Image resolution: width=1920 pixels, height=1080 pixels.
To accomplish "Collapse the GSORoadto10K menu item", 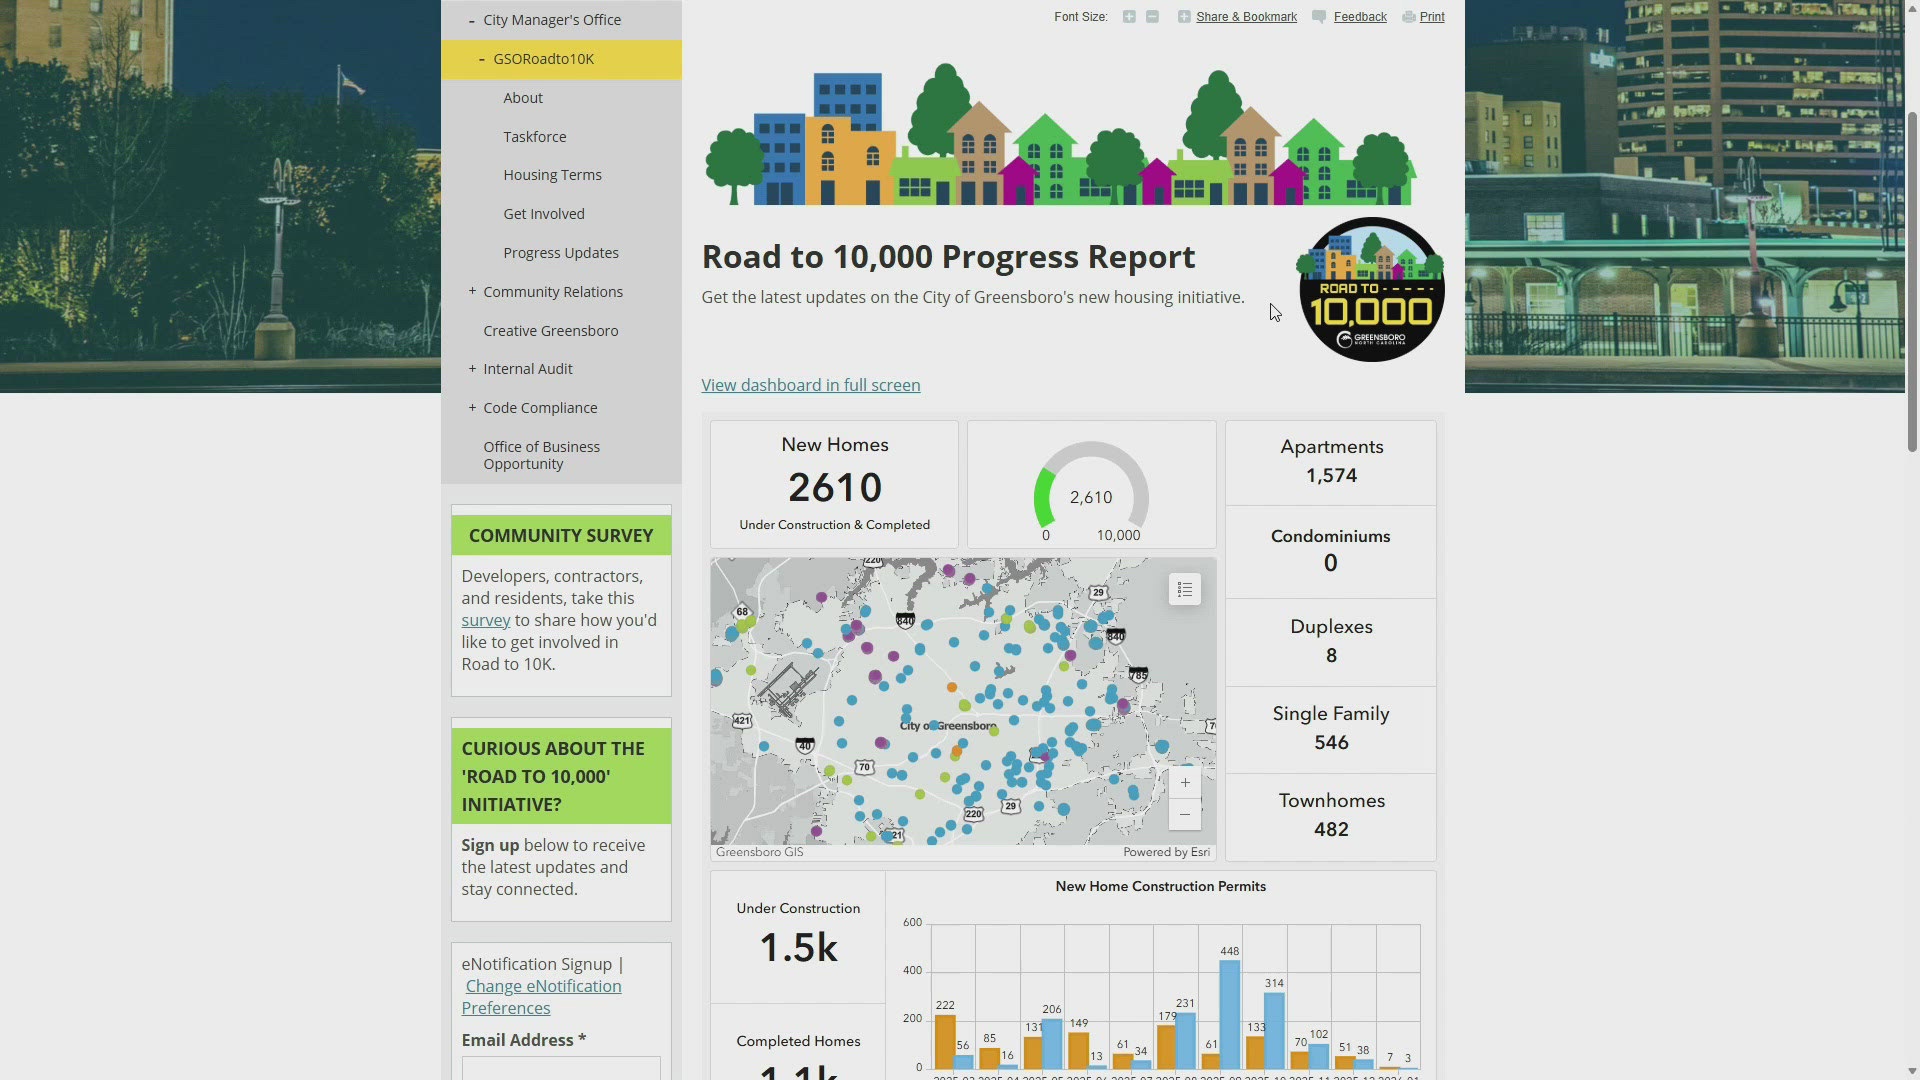I will [x=482, y=60].
